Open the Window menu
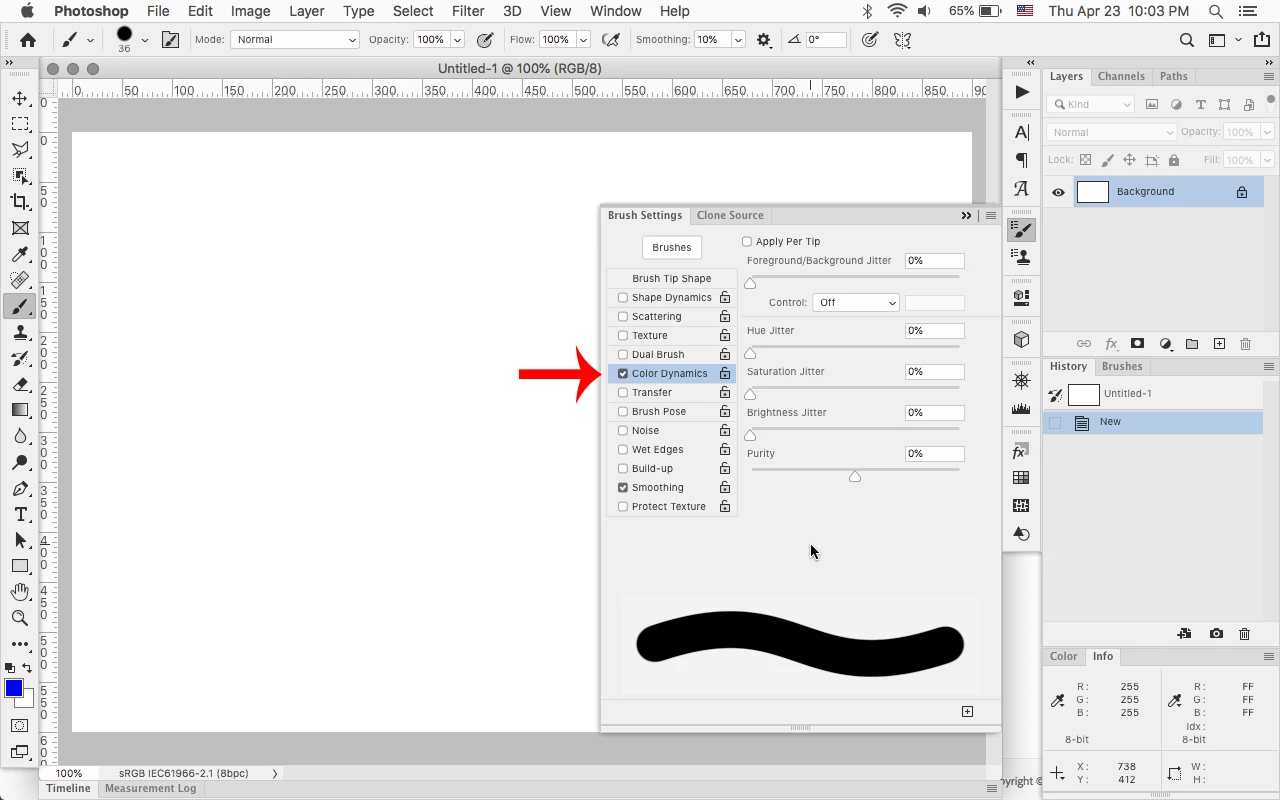1280x800 pixels. (x=615, y=11)
